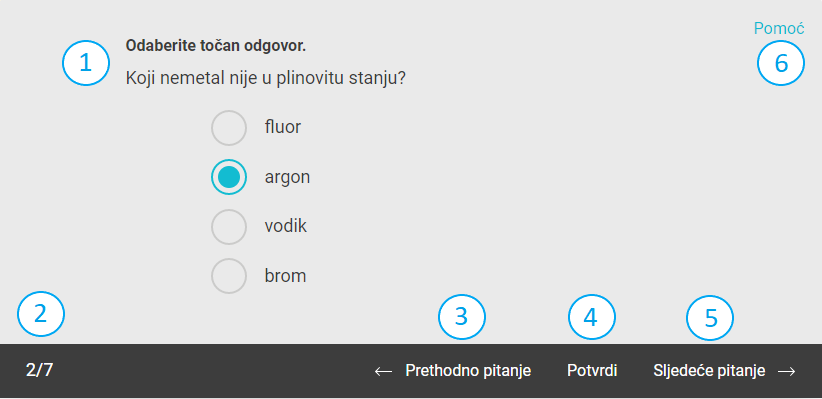
Task: Click the 2/7 question counter
Action: click(x=39, y=370)
